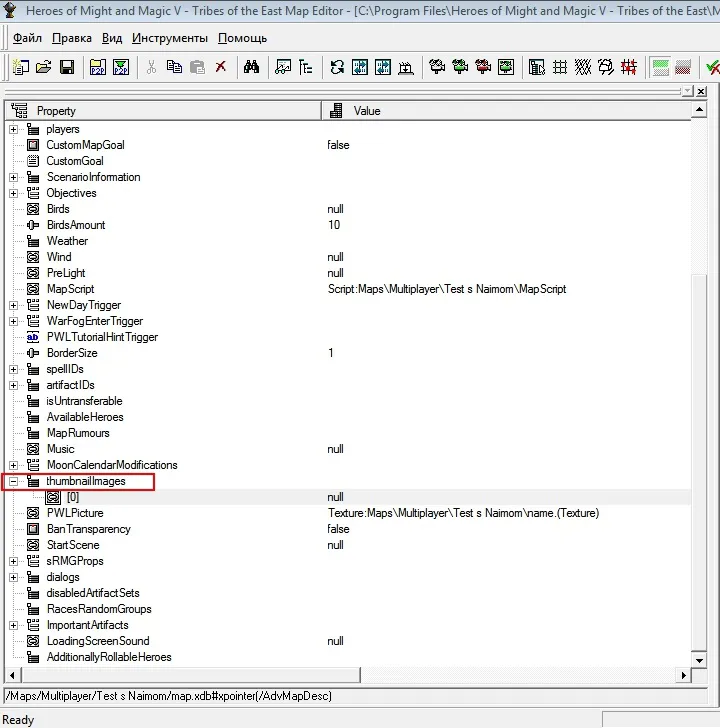Open the panel's small dropdown arrow

pyautogui.click(x=688, y=91)
